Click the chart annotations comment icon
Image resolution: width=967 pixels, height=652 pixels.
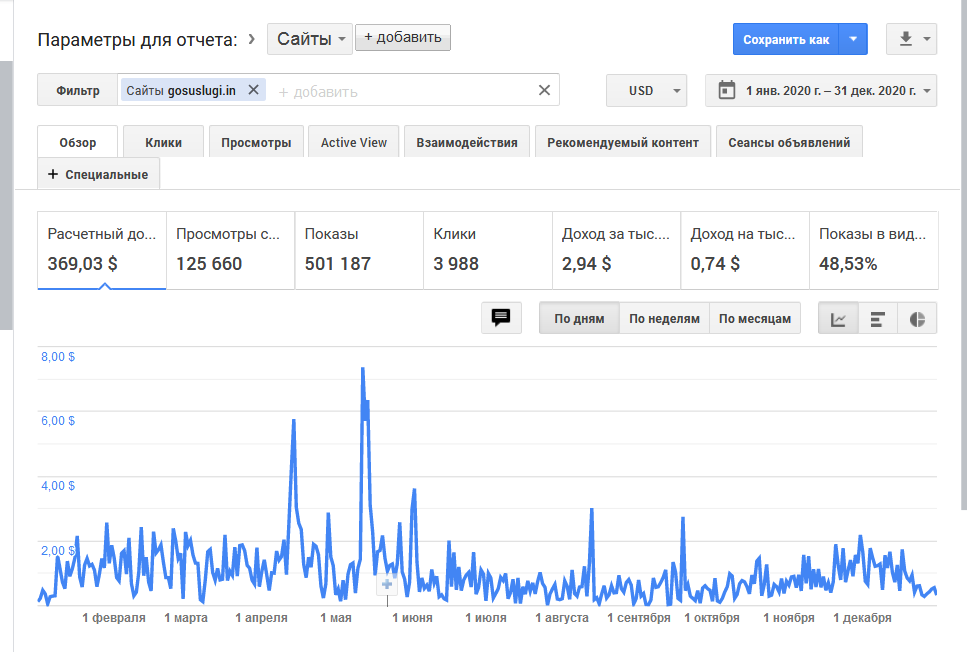click(501, 318)
